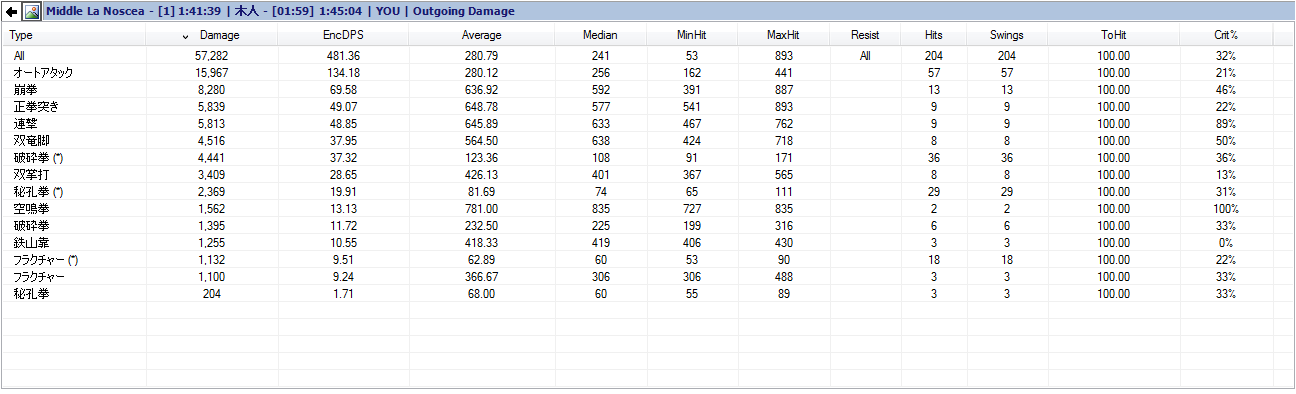Image resolution: width=1296 pixels, height=394 pixels.
Task: Select the 双竜脚 row
Action: (647, 141)
